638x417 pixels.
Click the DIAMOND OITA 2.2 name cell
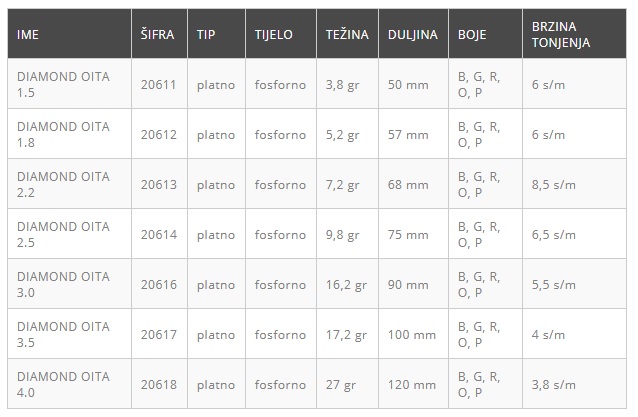[x=63, y=184]
